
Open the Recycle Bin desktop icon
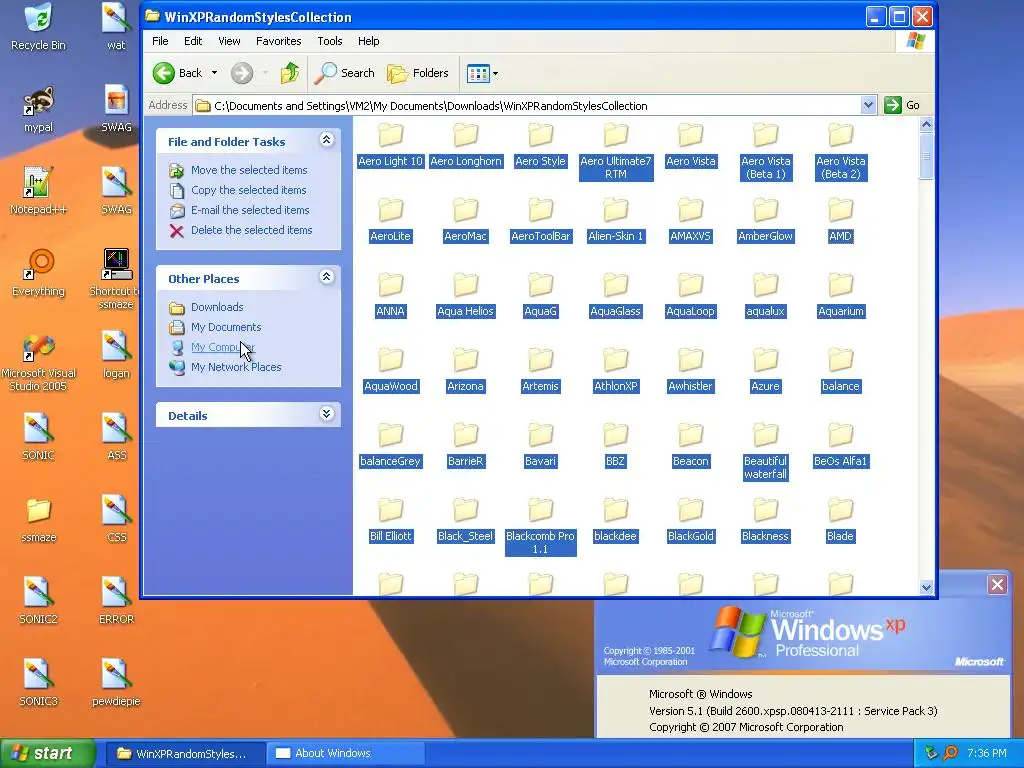[39, 27]
